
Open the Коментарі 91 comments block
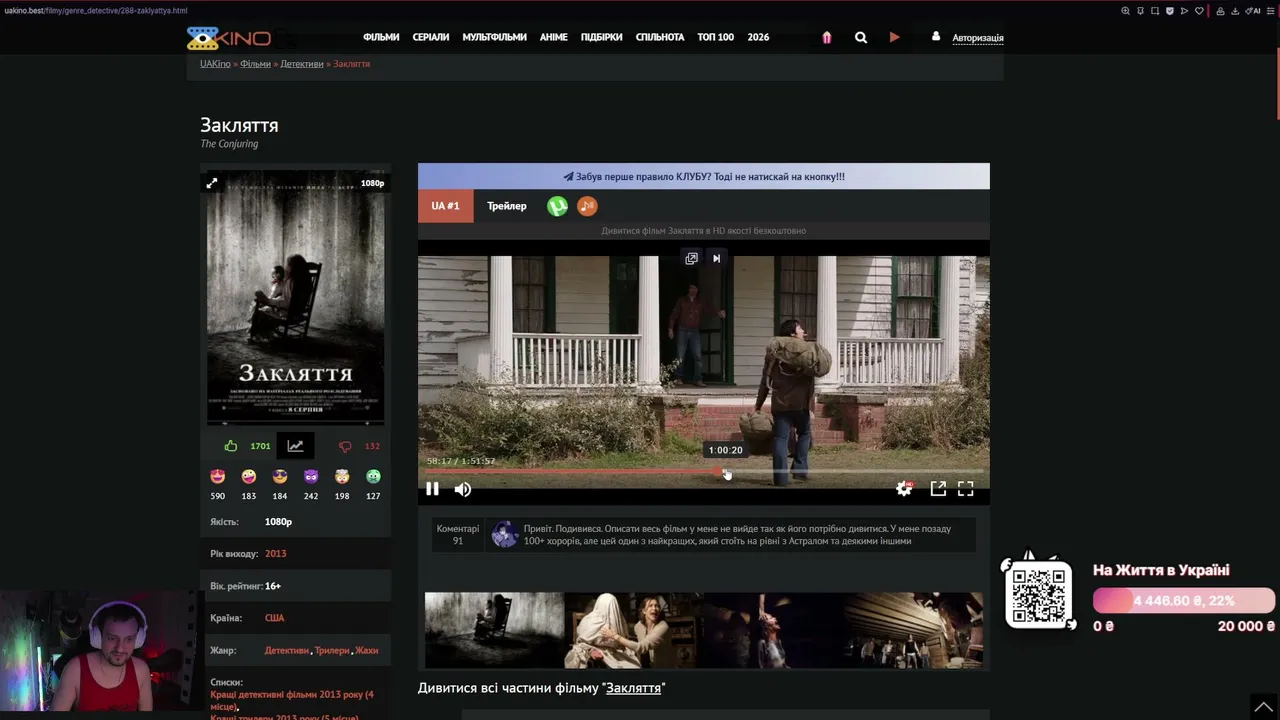tap(458, 535)
